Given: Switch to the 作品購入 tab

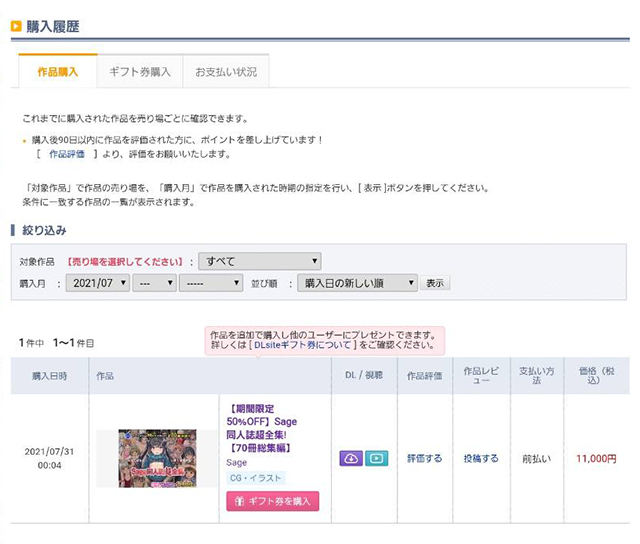Looking at the screenshot, I should (x=58, y=72).
